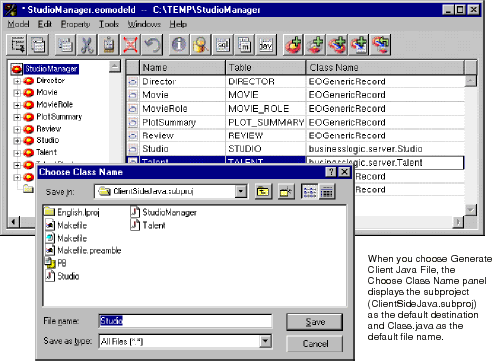Click the 'm' Objective-C file icon
This screenshot has height=361, width=495.
[244, 44]
